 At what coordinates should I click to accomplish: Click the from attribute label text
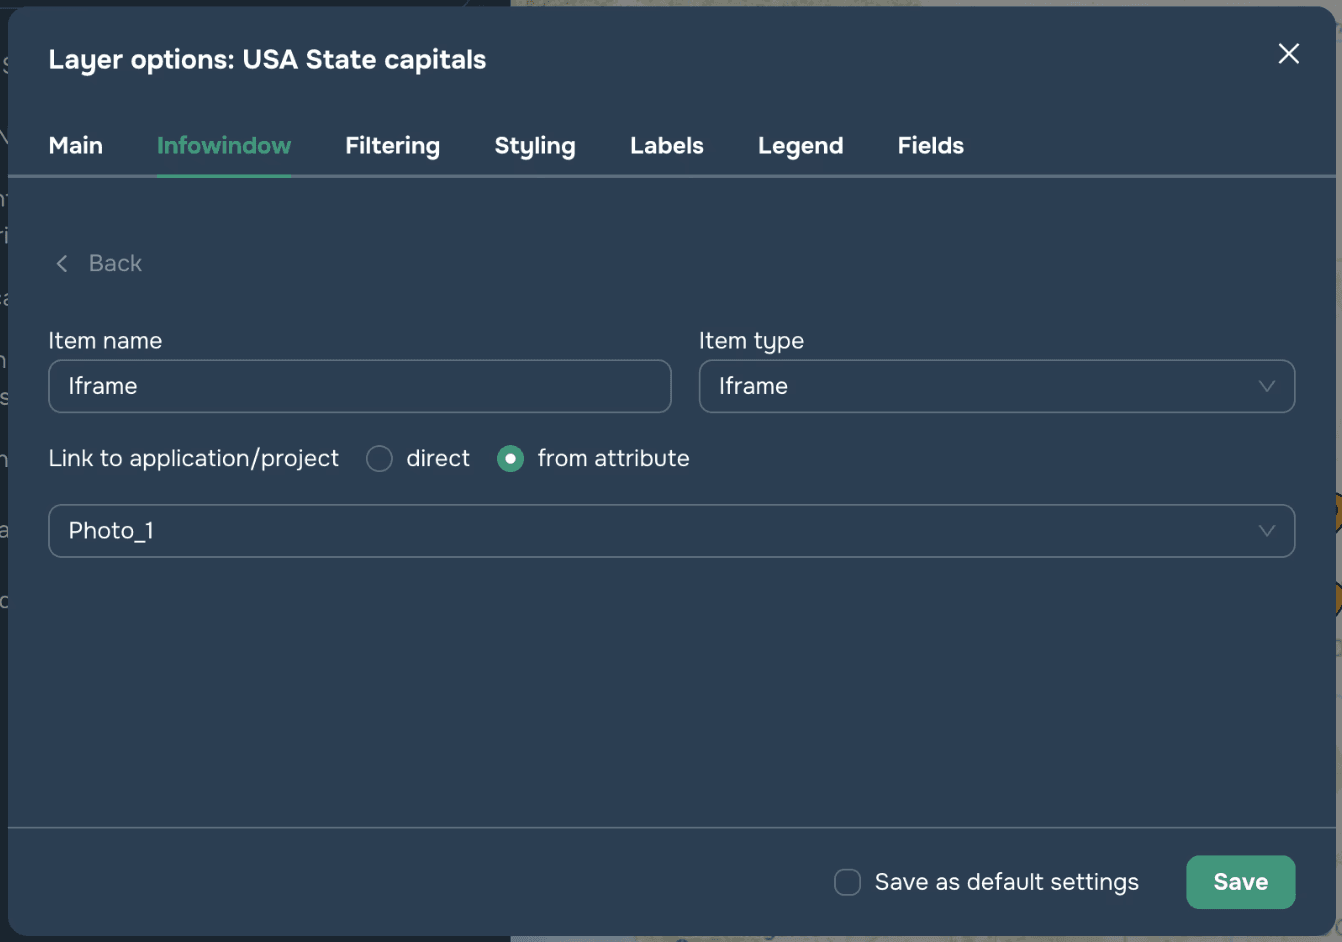(613, 459)
